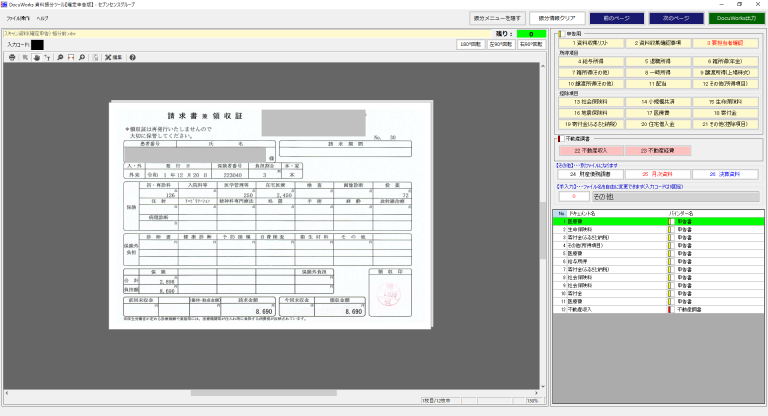The height and width of the screenshot is (416, 768).
Task: Click the print icon in viewer toolbar
Action: click(12, 57)
